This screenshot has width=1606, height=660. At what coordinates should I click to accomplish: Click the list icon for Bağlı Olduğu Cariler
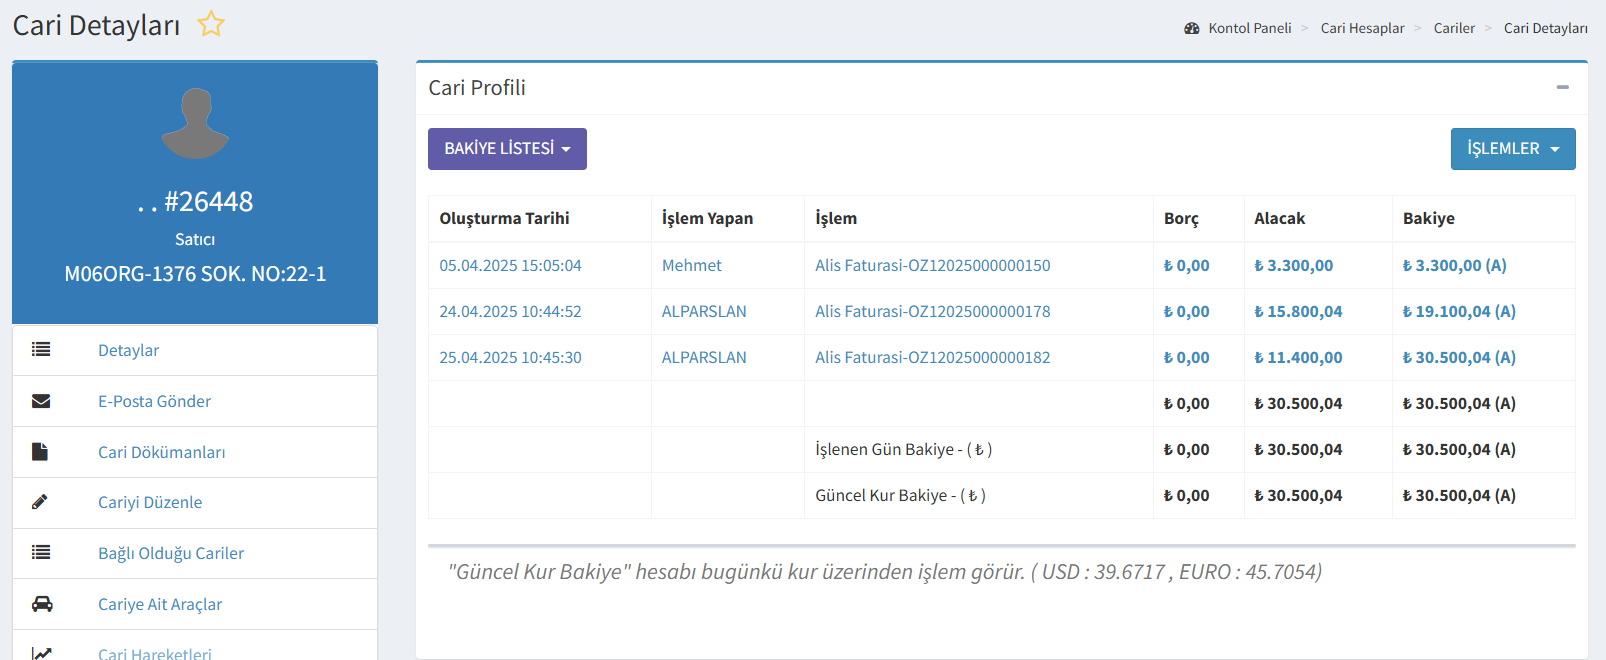tap(41, 553)
